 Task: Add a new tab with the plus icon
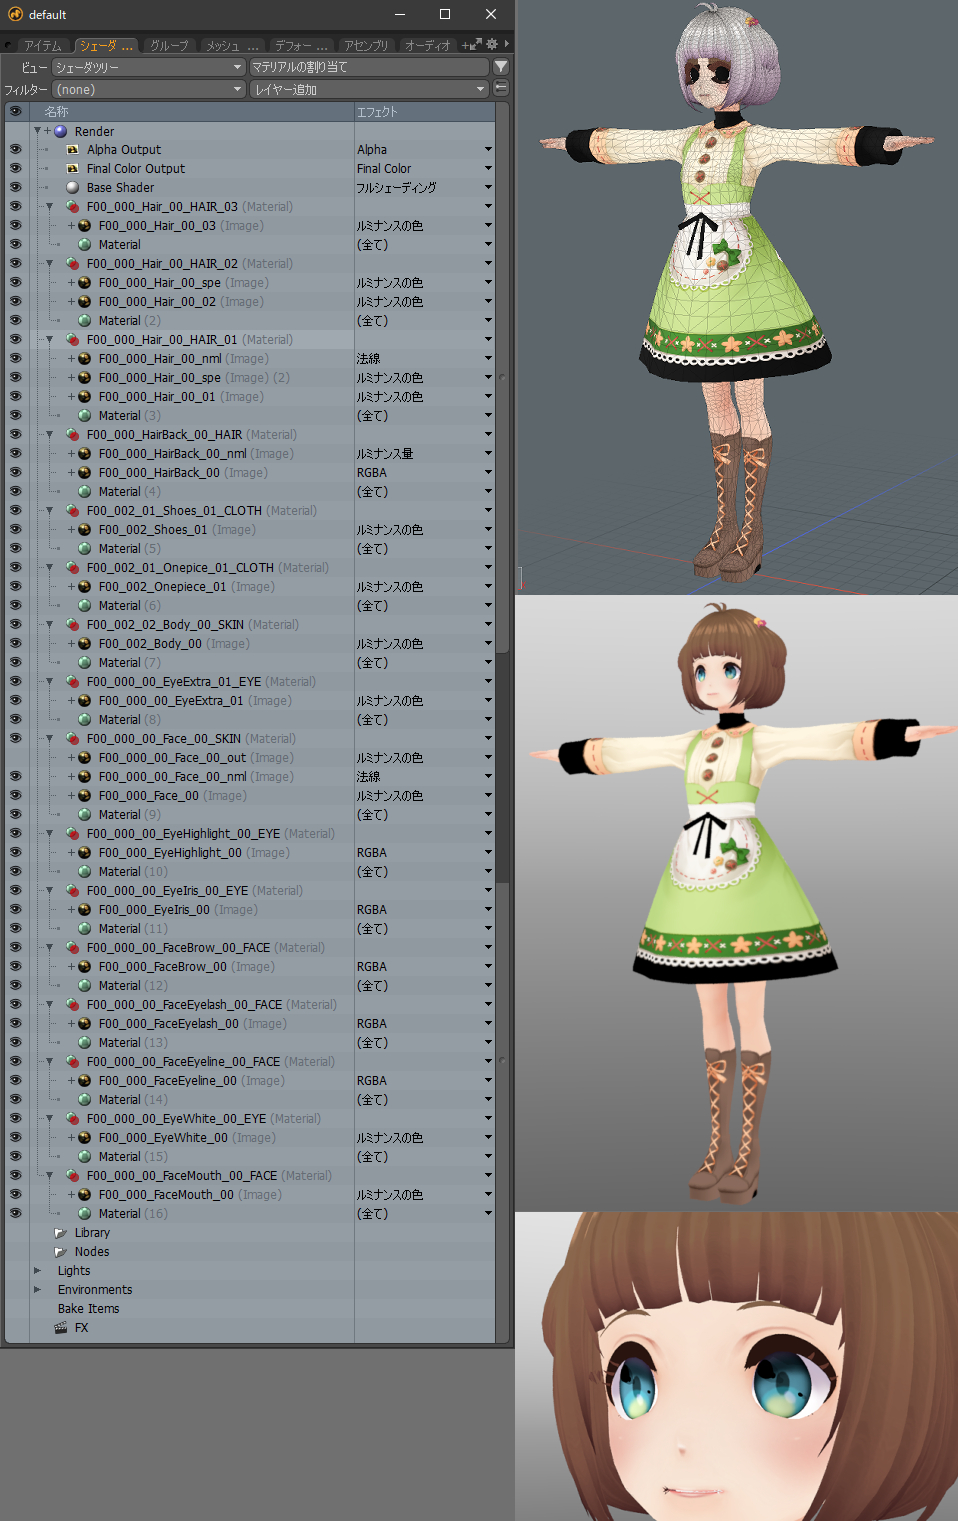(x=465, y=45)
